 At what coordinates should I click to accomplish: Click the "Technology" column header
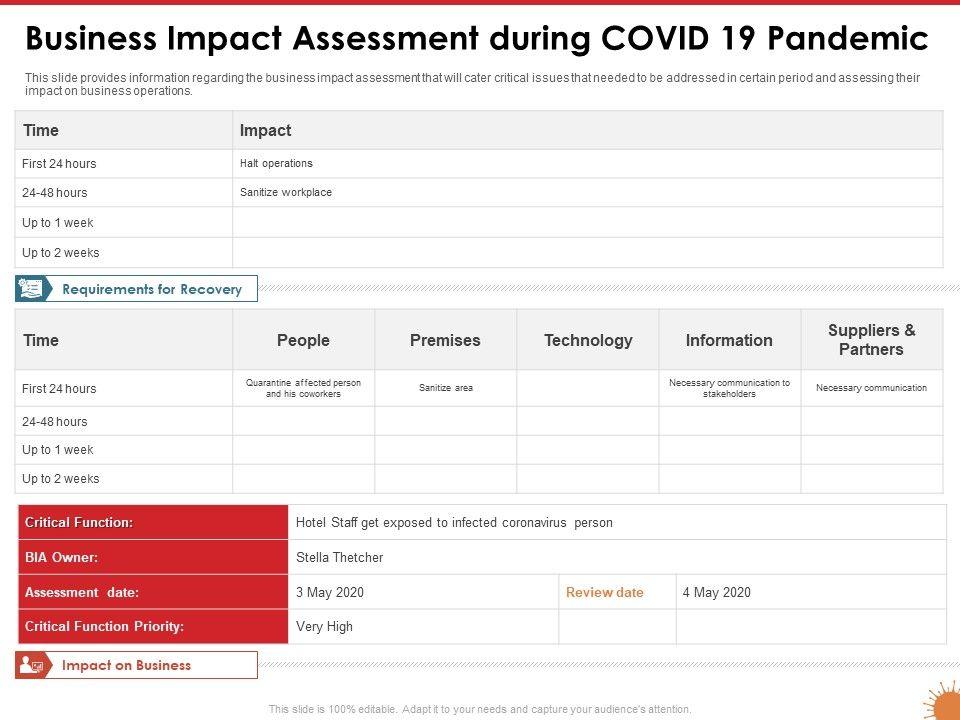(x=588, y=340)
